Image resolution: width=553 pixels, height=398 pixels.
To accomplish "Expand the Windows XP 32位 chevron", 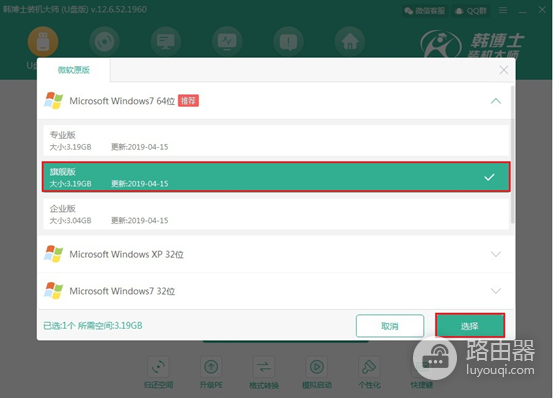I will tap(496, 254).
